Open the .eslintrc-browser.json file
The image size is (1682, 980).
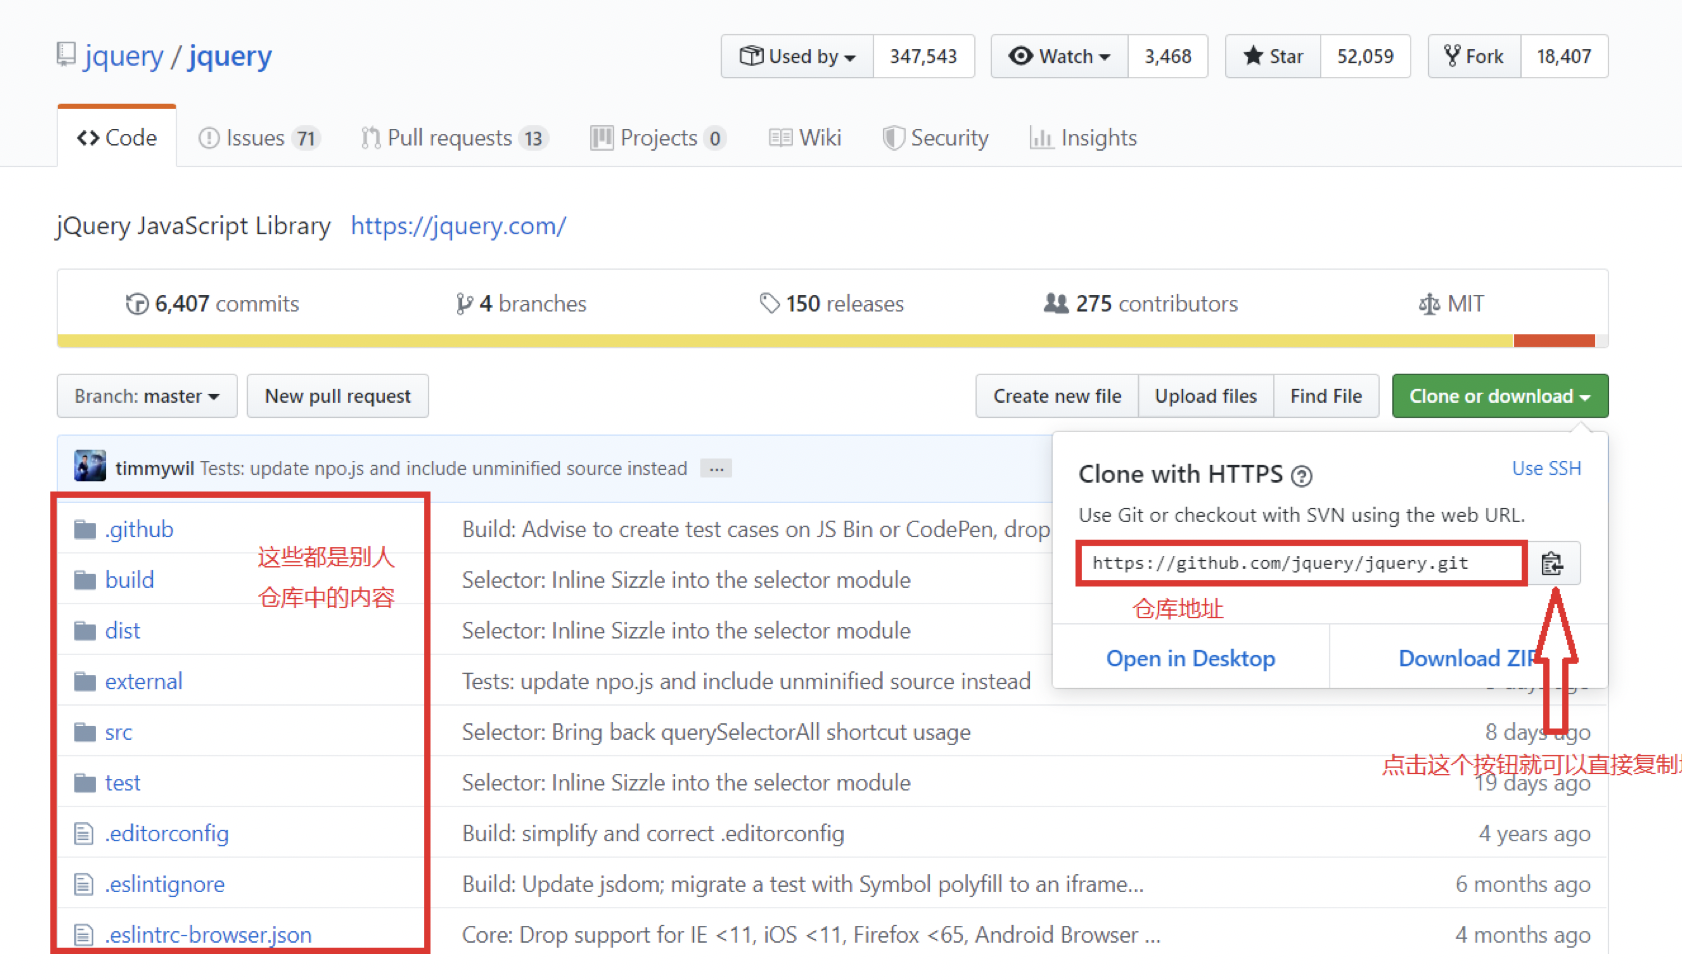pos(208,935)
